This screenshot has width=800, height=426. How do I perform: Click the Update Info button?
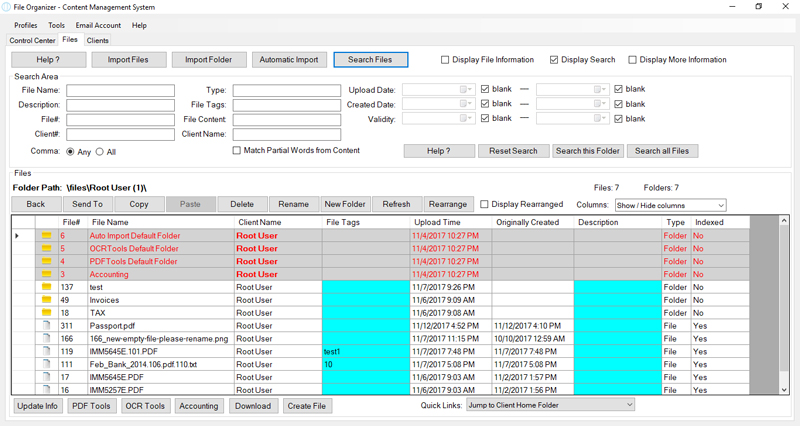pos(38,406)
